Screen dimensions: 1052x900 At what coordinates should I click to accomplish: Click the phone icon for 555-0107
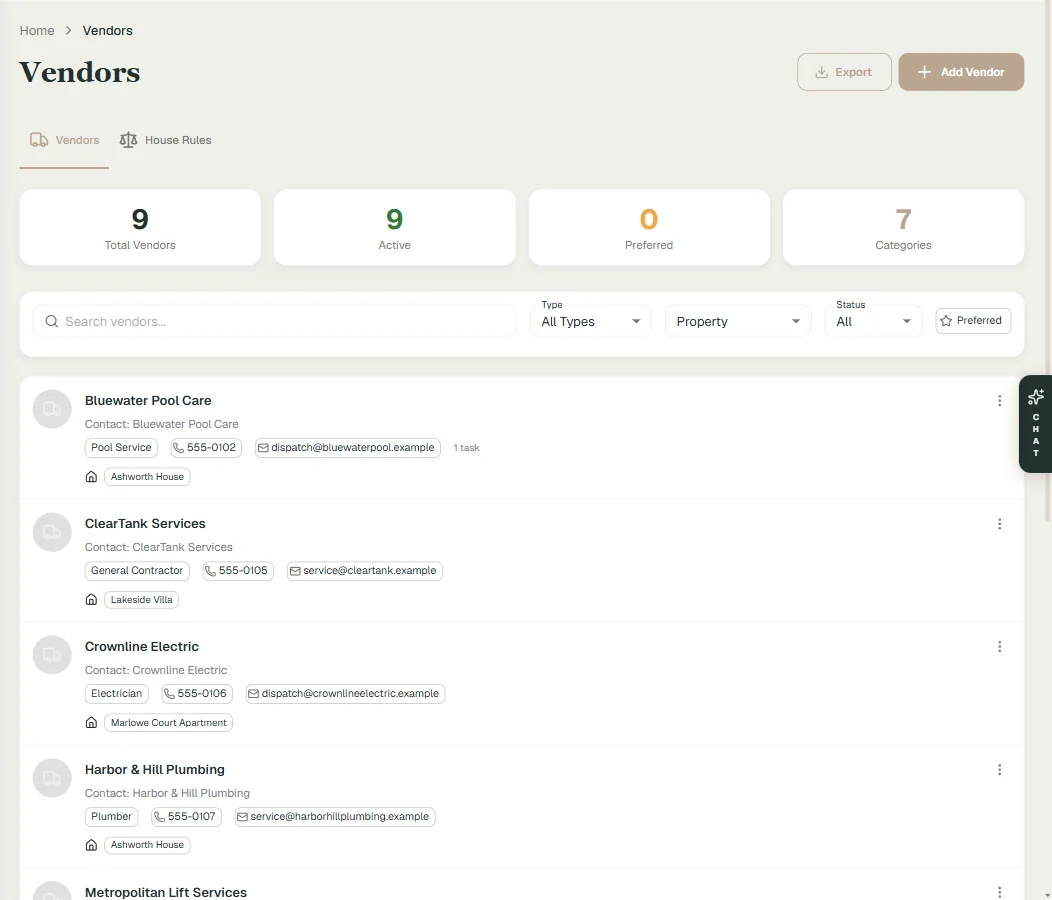159,817
